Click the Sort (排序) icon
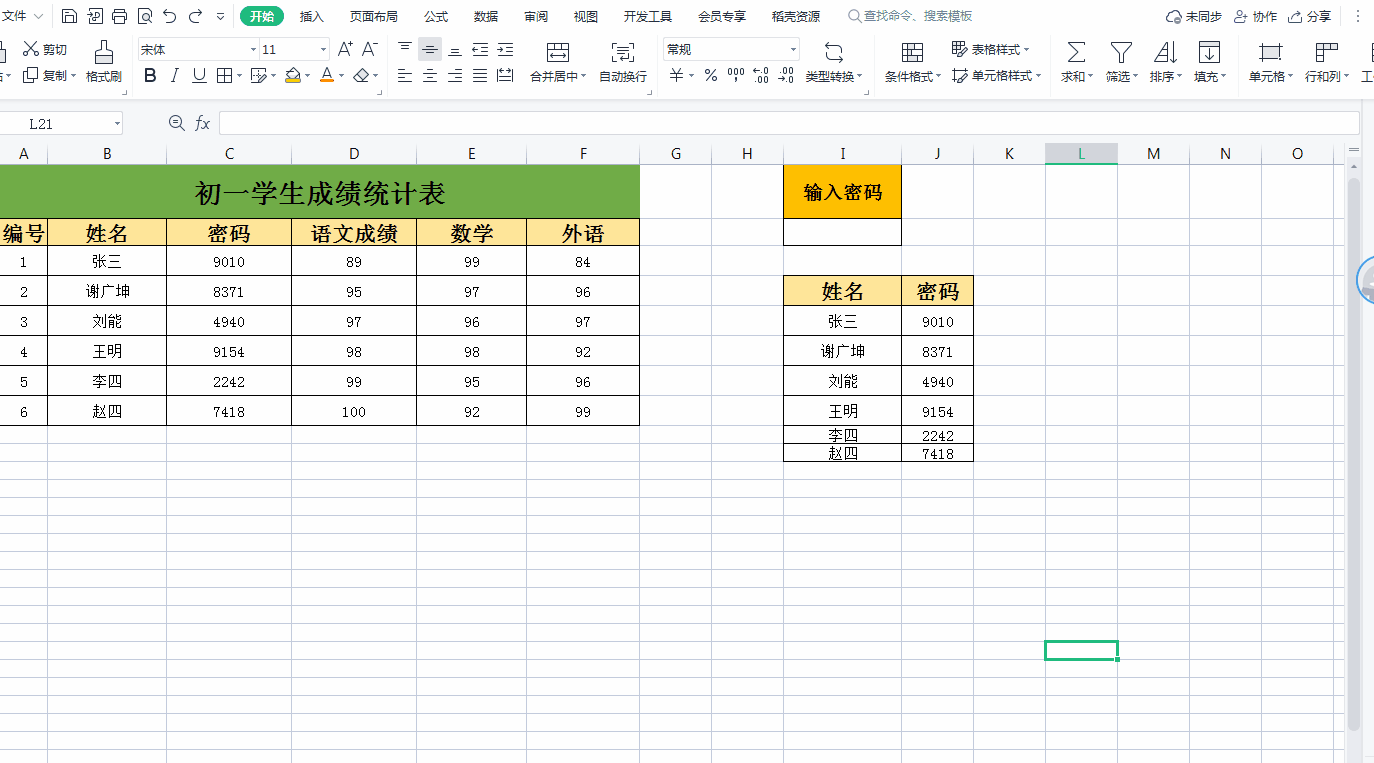The image size is (1374, 763). pyautogui.click(x=1165, y=53)
